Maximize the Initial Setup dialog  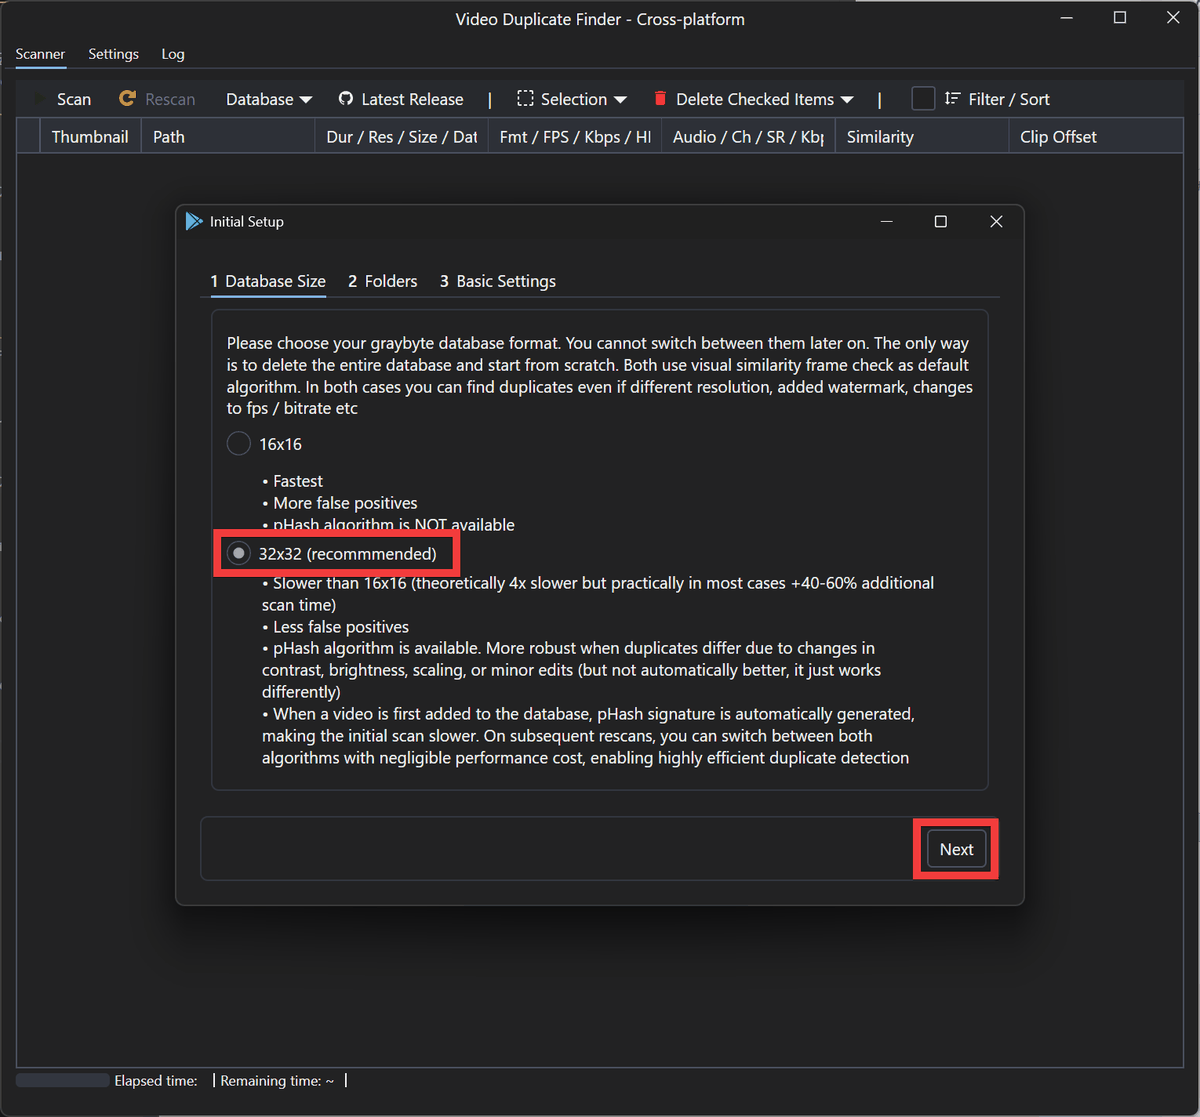940,222
